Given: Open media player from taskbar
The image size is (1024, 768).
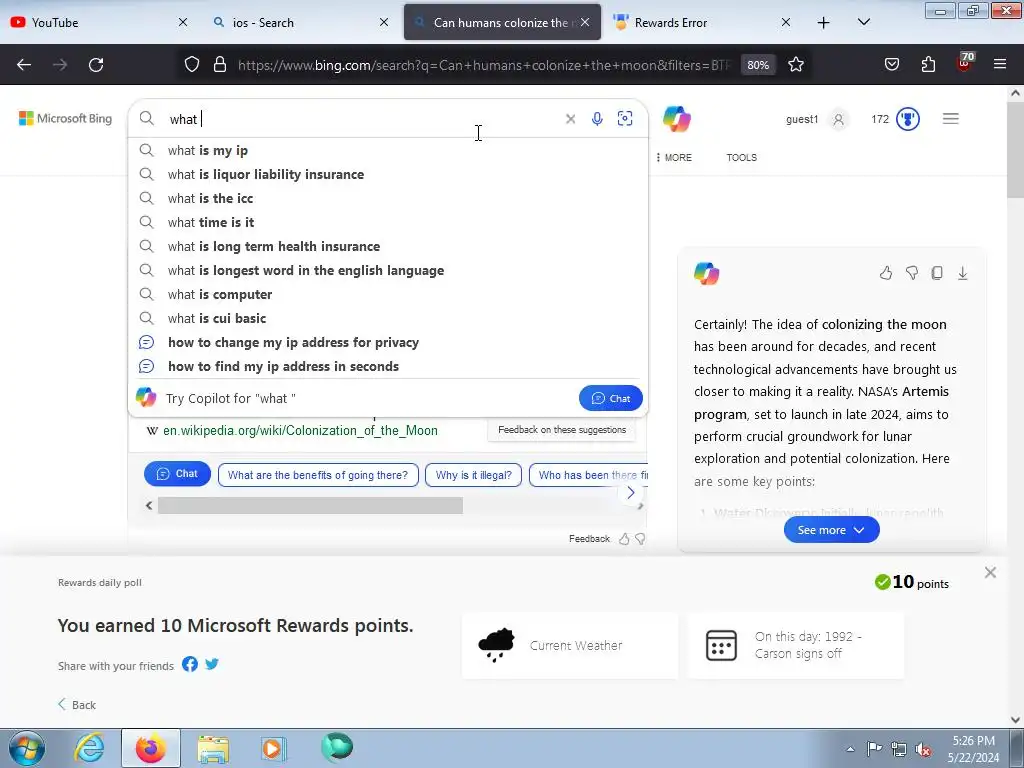Looking at the screenshot, I should 273,748.
